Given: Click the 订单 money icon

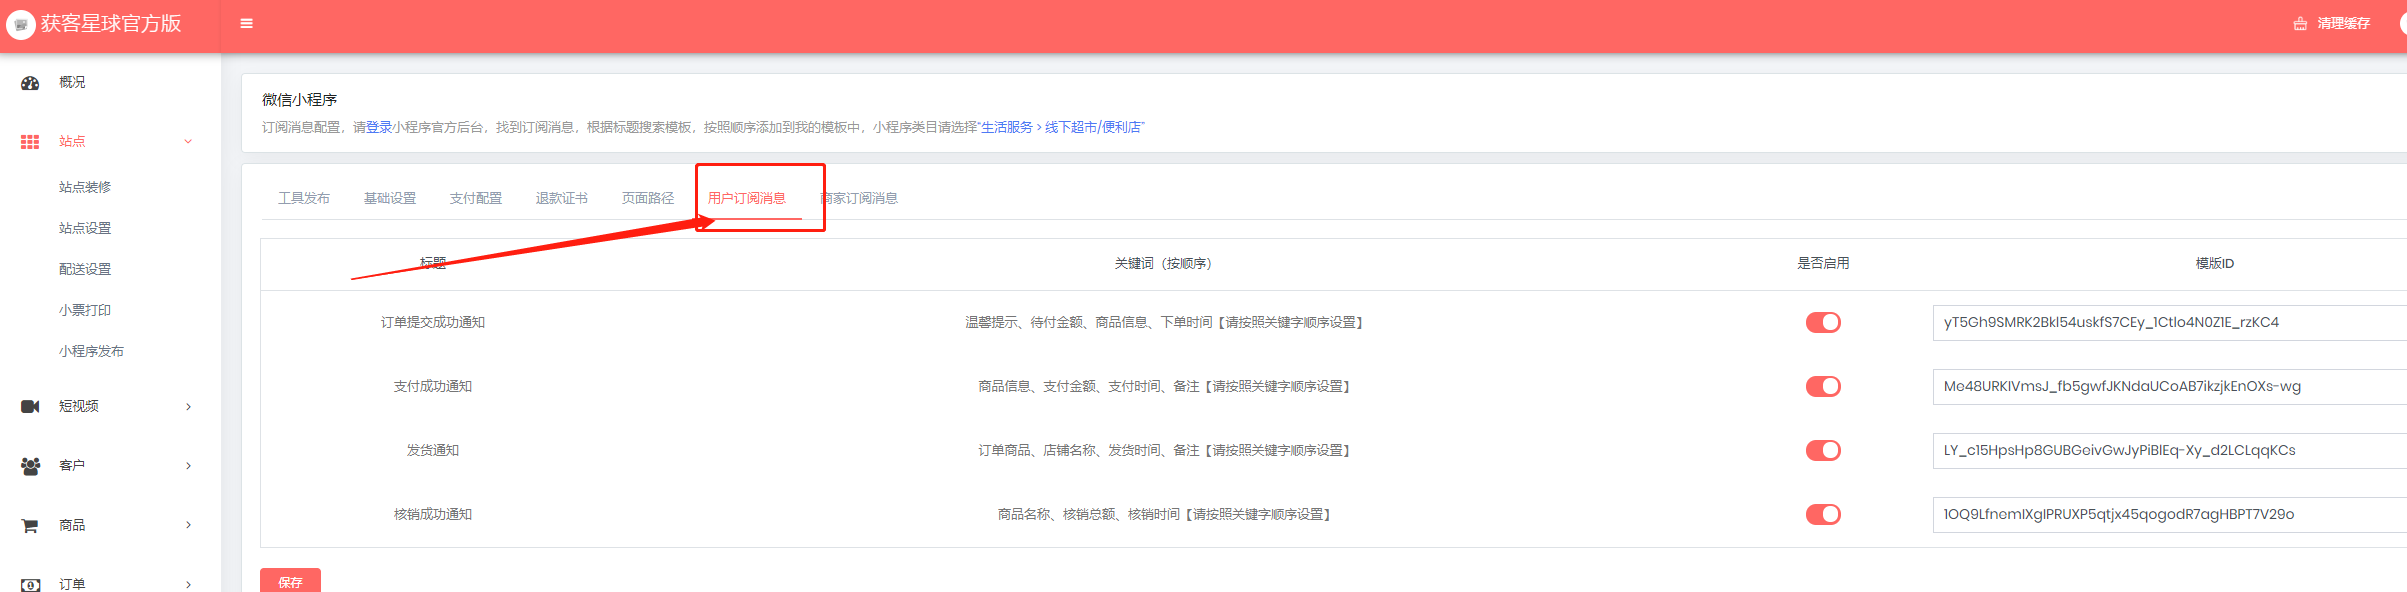Looking at the screenshot, I should [x=30, y=584].
